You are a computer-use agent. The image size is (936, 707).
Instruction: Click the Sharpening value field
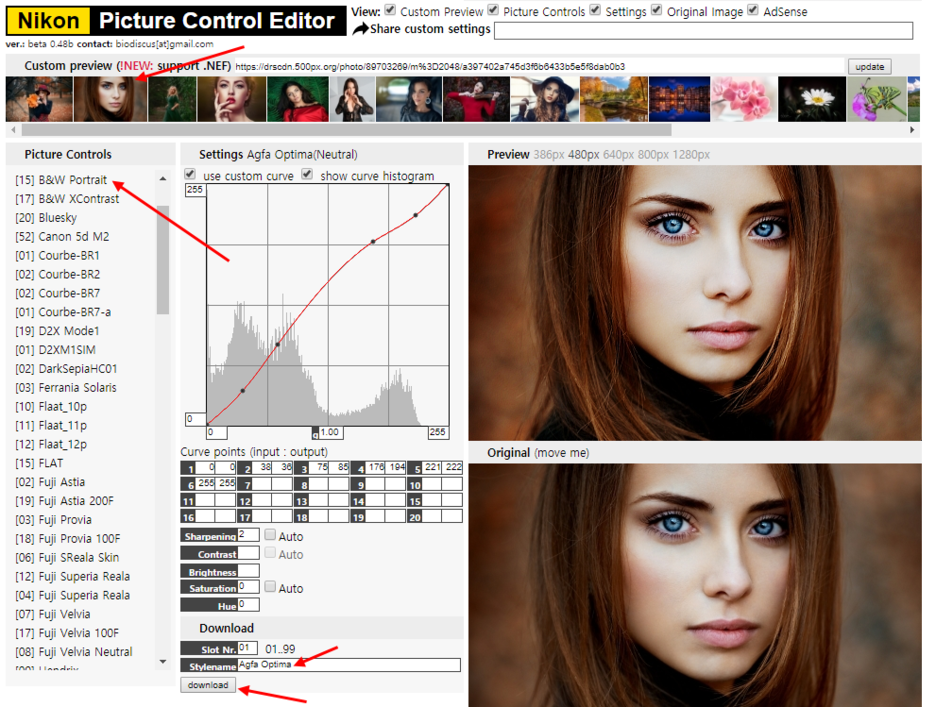[248, 535]
